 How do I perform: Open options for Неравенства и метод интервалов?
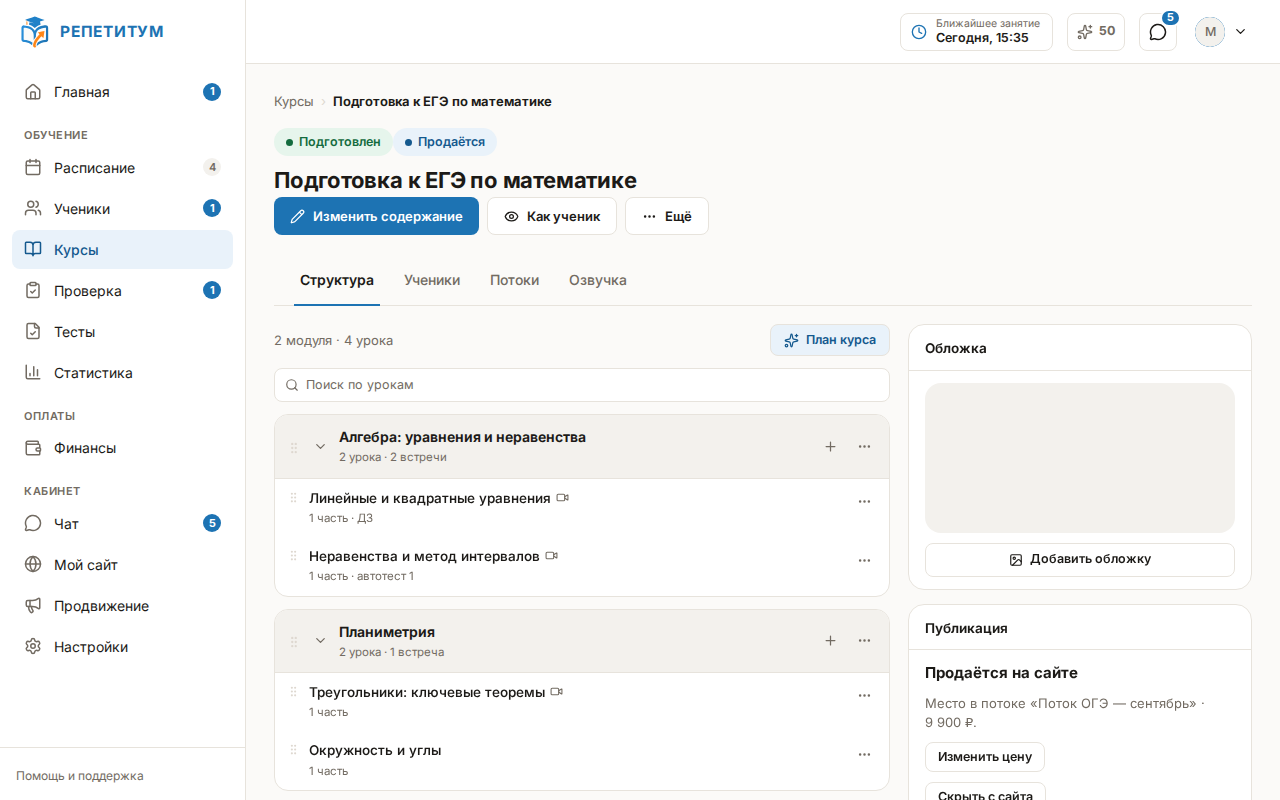click(x=865, y=561)
